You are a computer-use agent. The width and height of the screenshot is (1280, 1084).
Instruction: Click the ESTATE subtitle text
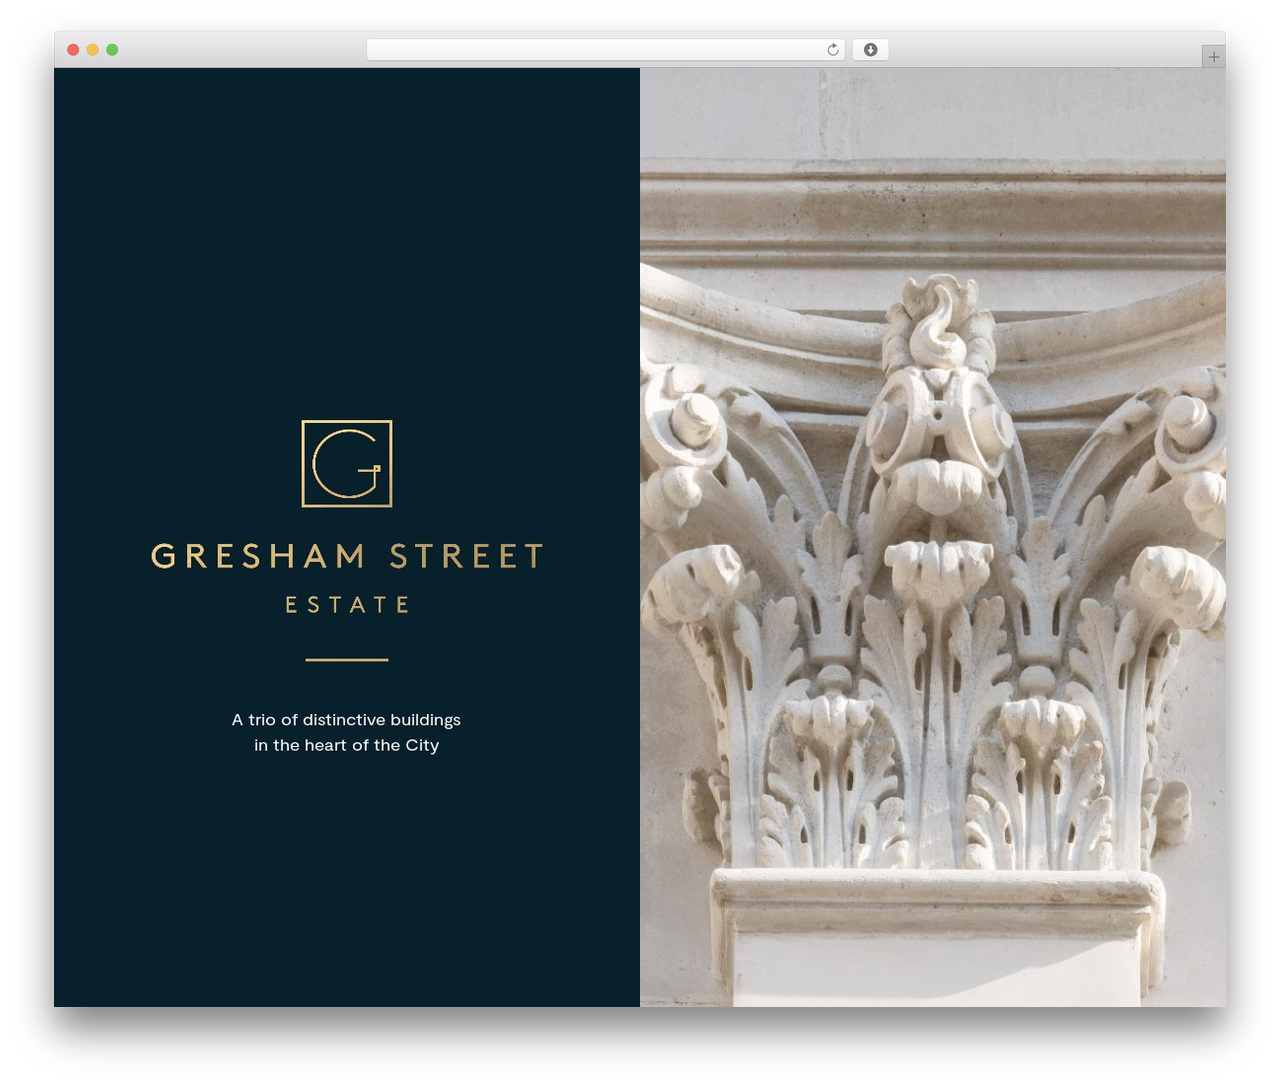(347, 605)
